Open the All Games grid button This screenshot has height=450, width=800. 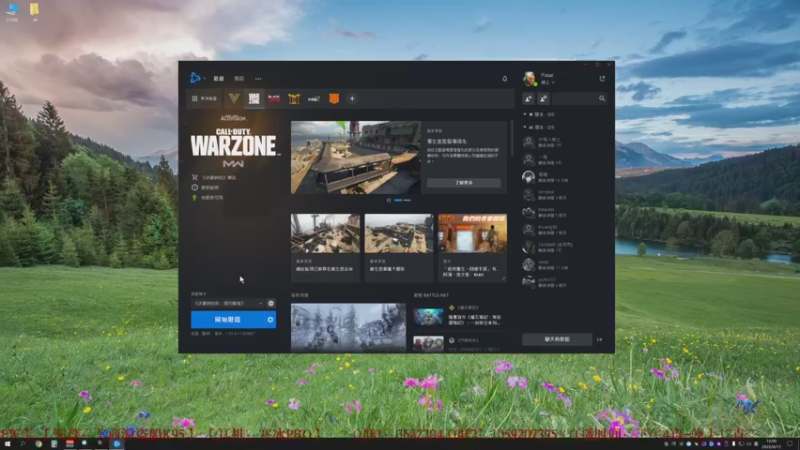[x=205, y=98]
